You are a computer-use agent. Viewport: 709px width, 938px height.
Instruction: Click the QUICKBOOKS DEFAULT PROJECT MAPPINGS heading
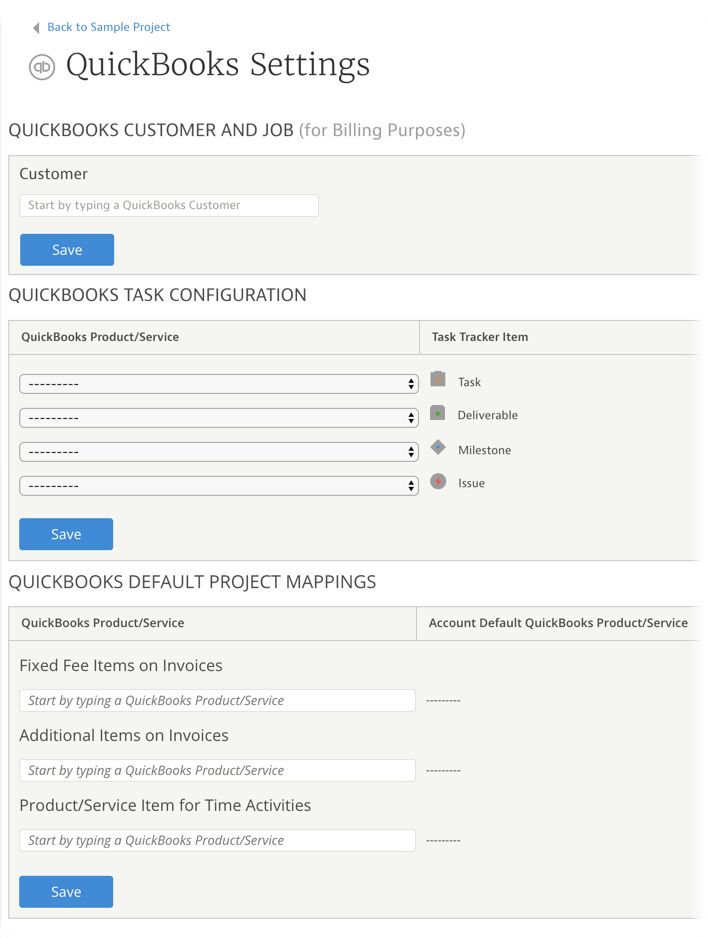pyautogui.click(x=192, y=582)
